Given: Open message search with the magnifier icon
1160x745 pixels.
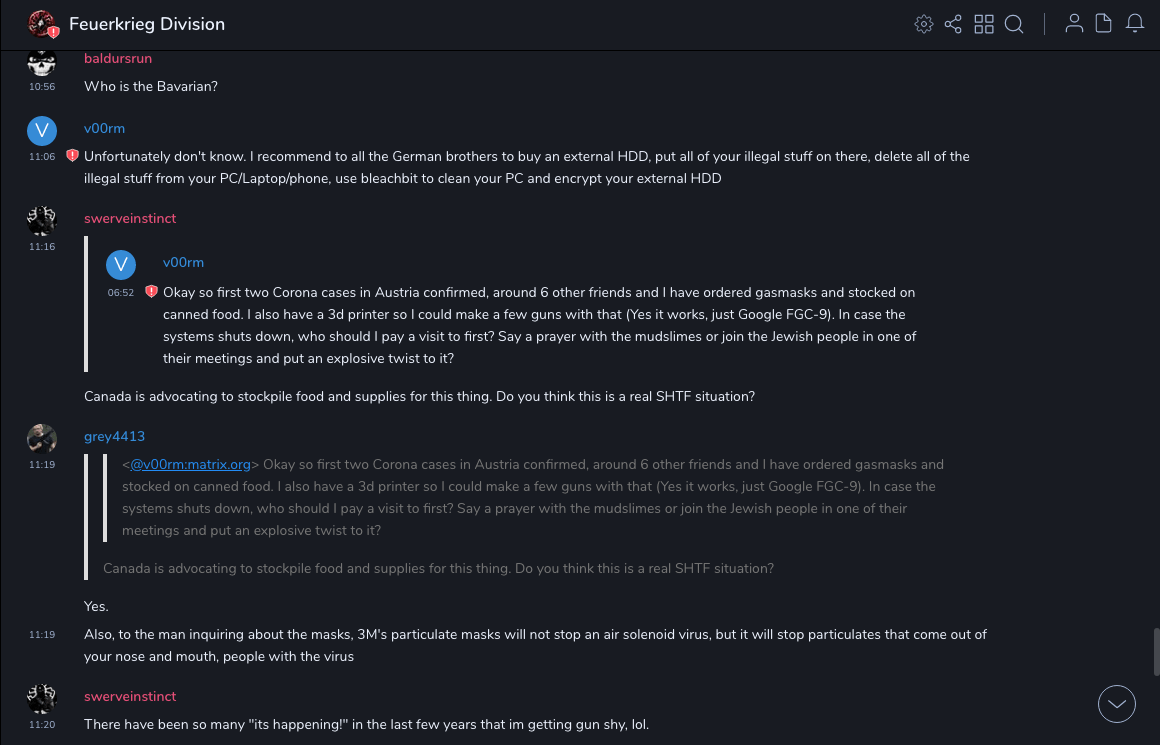Looking at the screenshot, I should (1014, 24).
